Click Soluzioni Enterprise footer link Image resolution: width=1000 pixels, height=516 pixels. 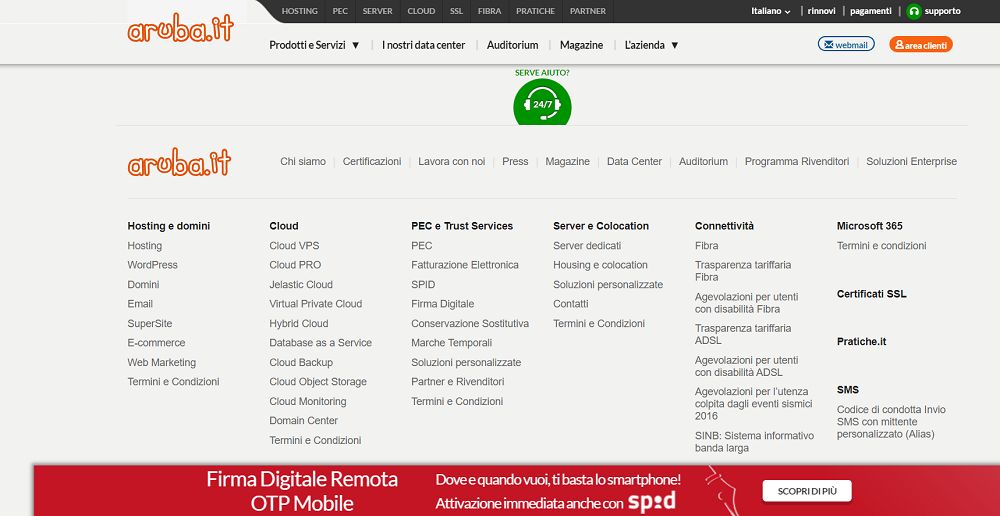911,162
